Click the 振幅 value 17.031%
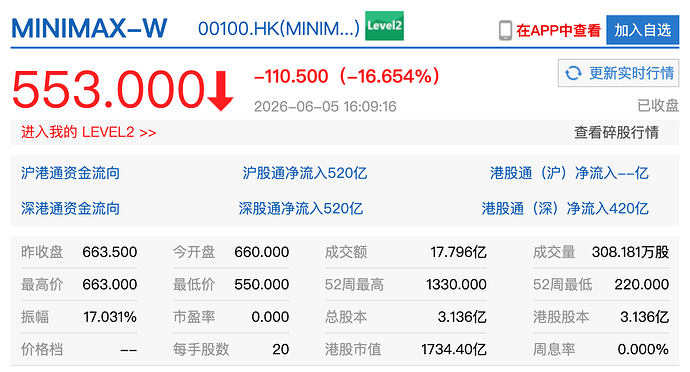 (110, 317)
